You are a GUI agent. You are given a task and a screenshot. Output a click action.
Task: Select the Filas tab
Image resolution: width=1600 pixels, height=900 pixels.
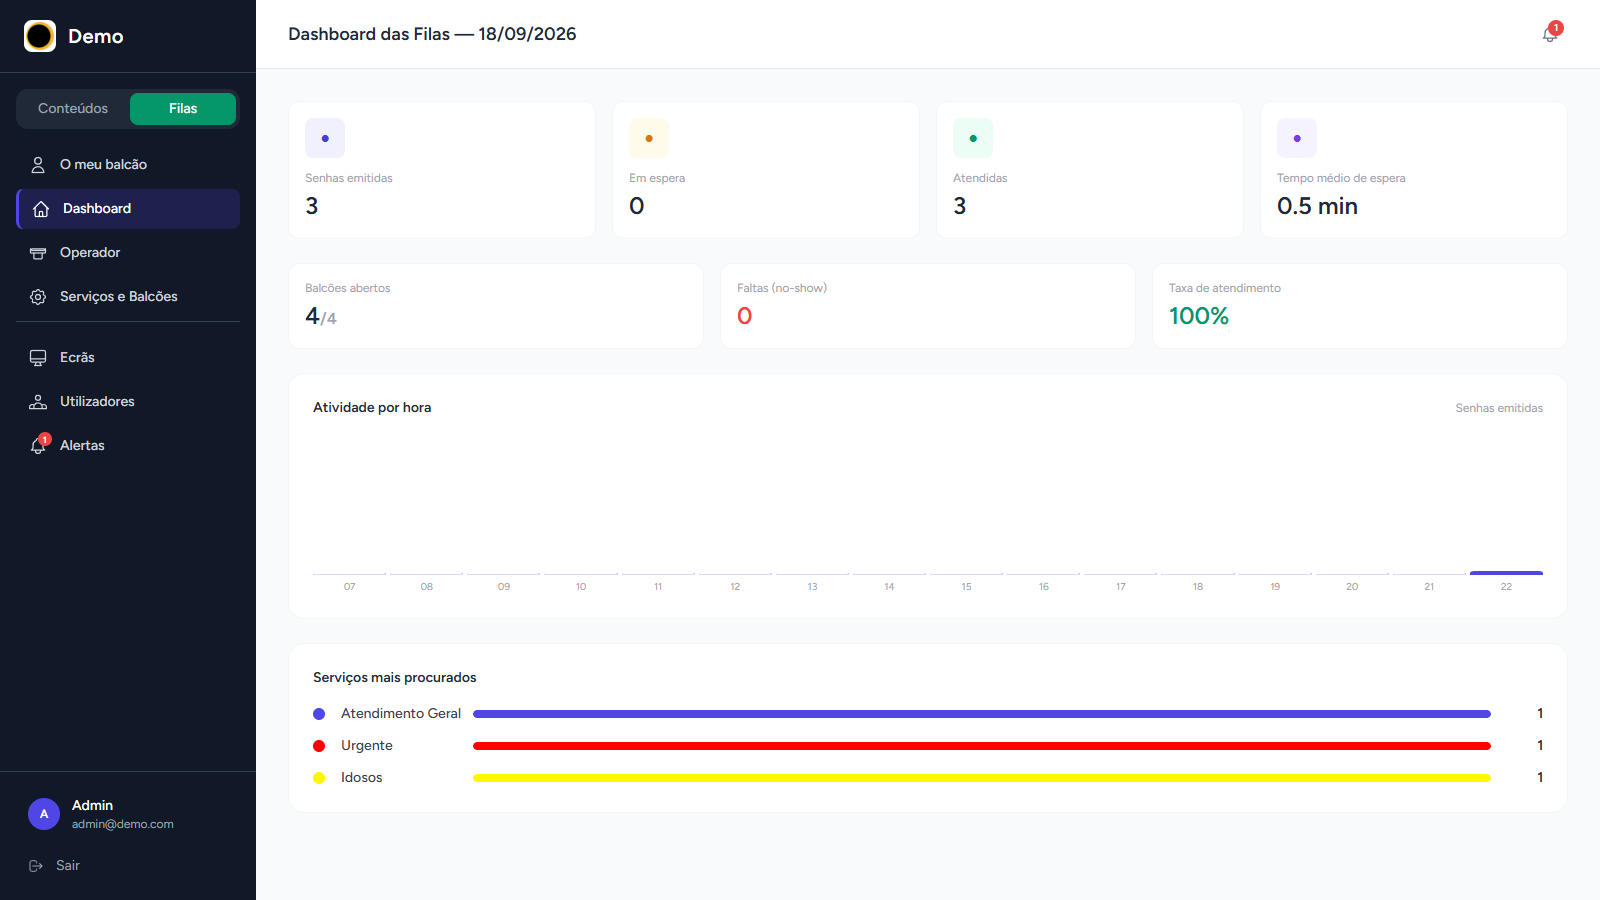click(183, 109)
